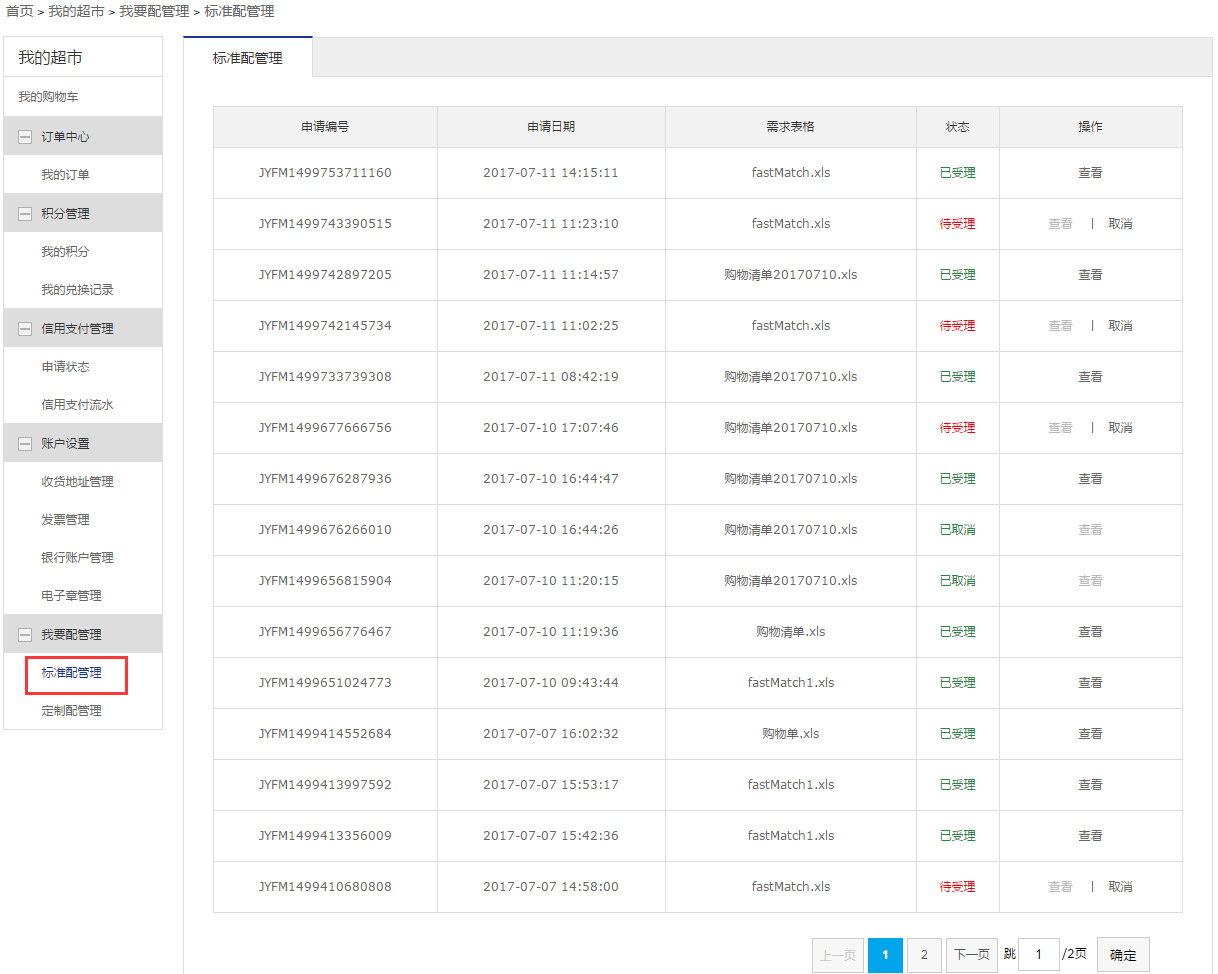Click 首页 in the breadcrumb
The width and height of the screenshot is (1218, 974).
pos(19,11)
